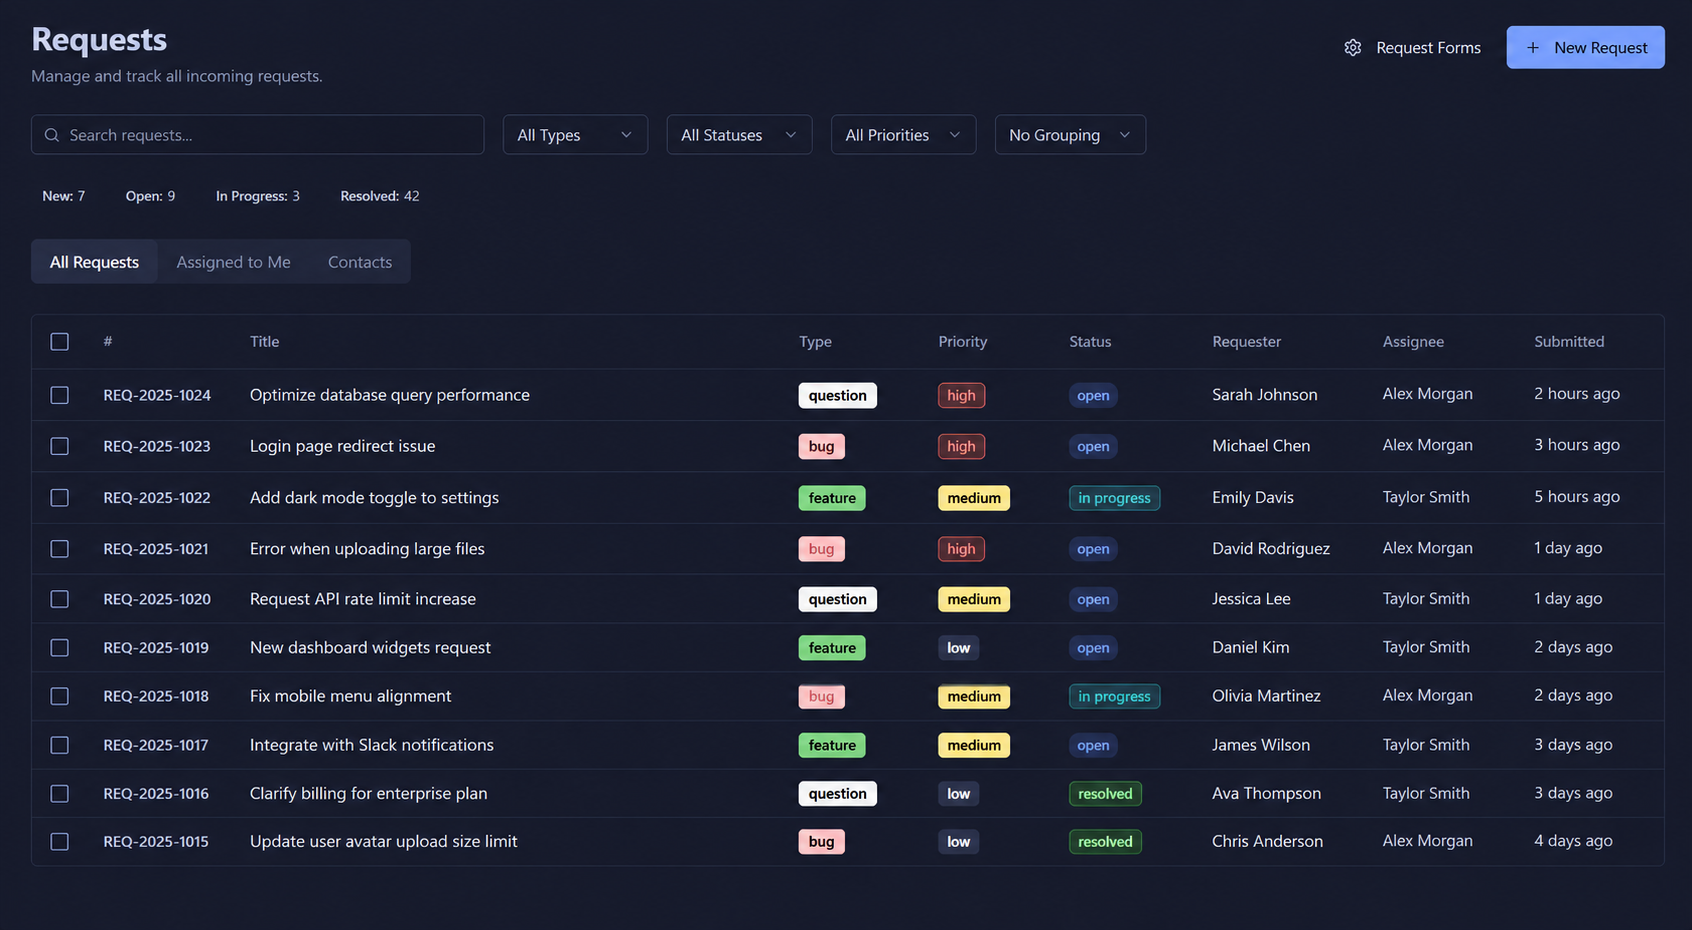Open the No Grouping dropdown
This screenshot has height=930, width=1692.
(1070, 135)
